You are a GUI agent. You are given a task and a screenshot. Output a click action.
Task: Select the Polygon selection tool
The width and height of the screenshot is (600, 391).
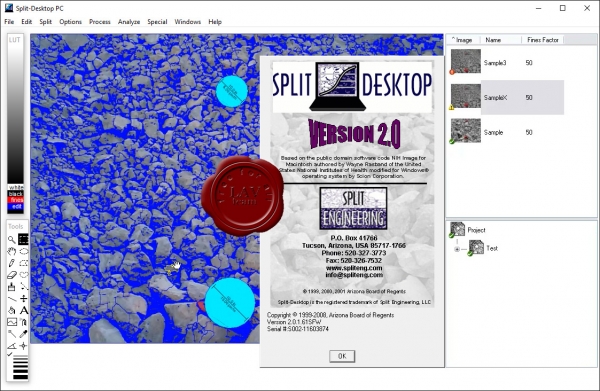[x=23, y=263]
